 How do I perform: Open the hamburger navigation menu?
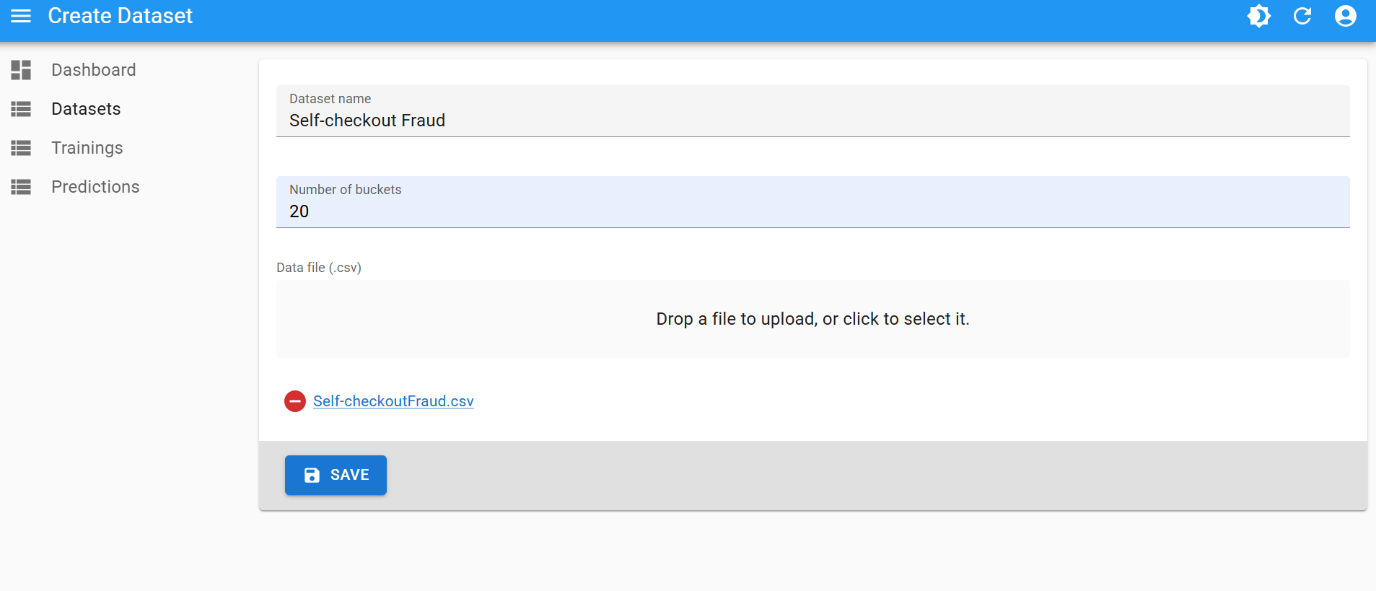[21, 16]
